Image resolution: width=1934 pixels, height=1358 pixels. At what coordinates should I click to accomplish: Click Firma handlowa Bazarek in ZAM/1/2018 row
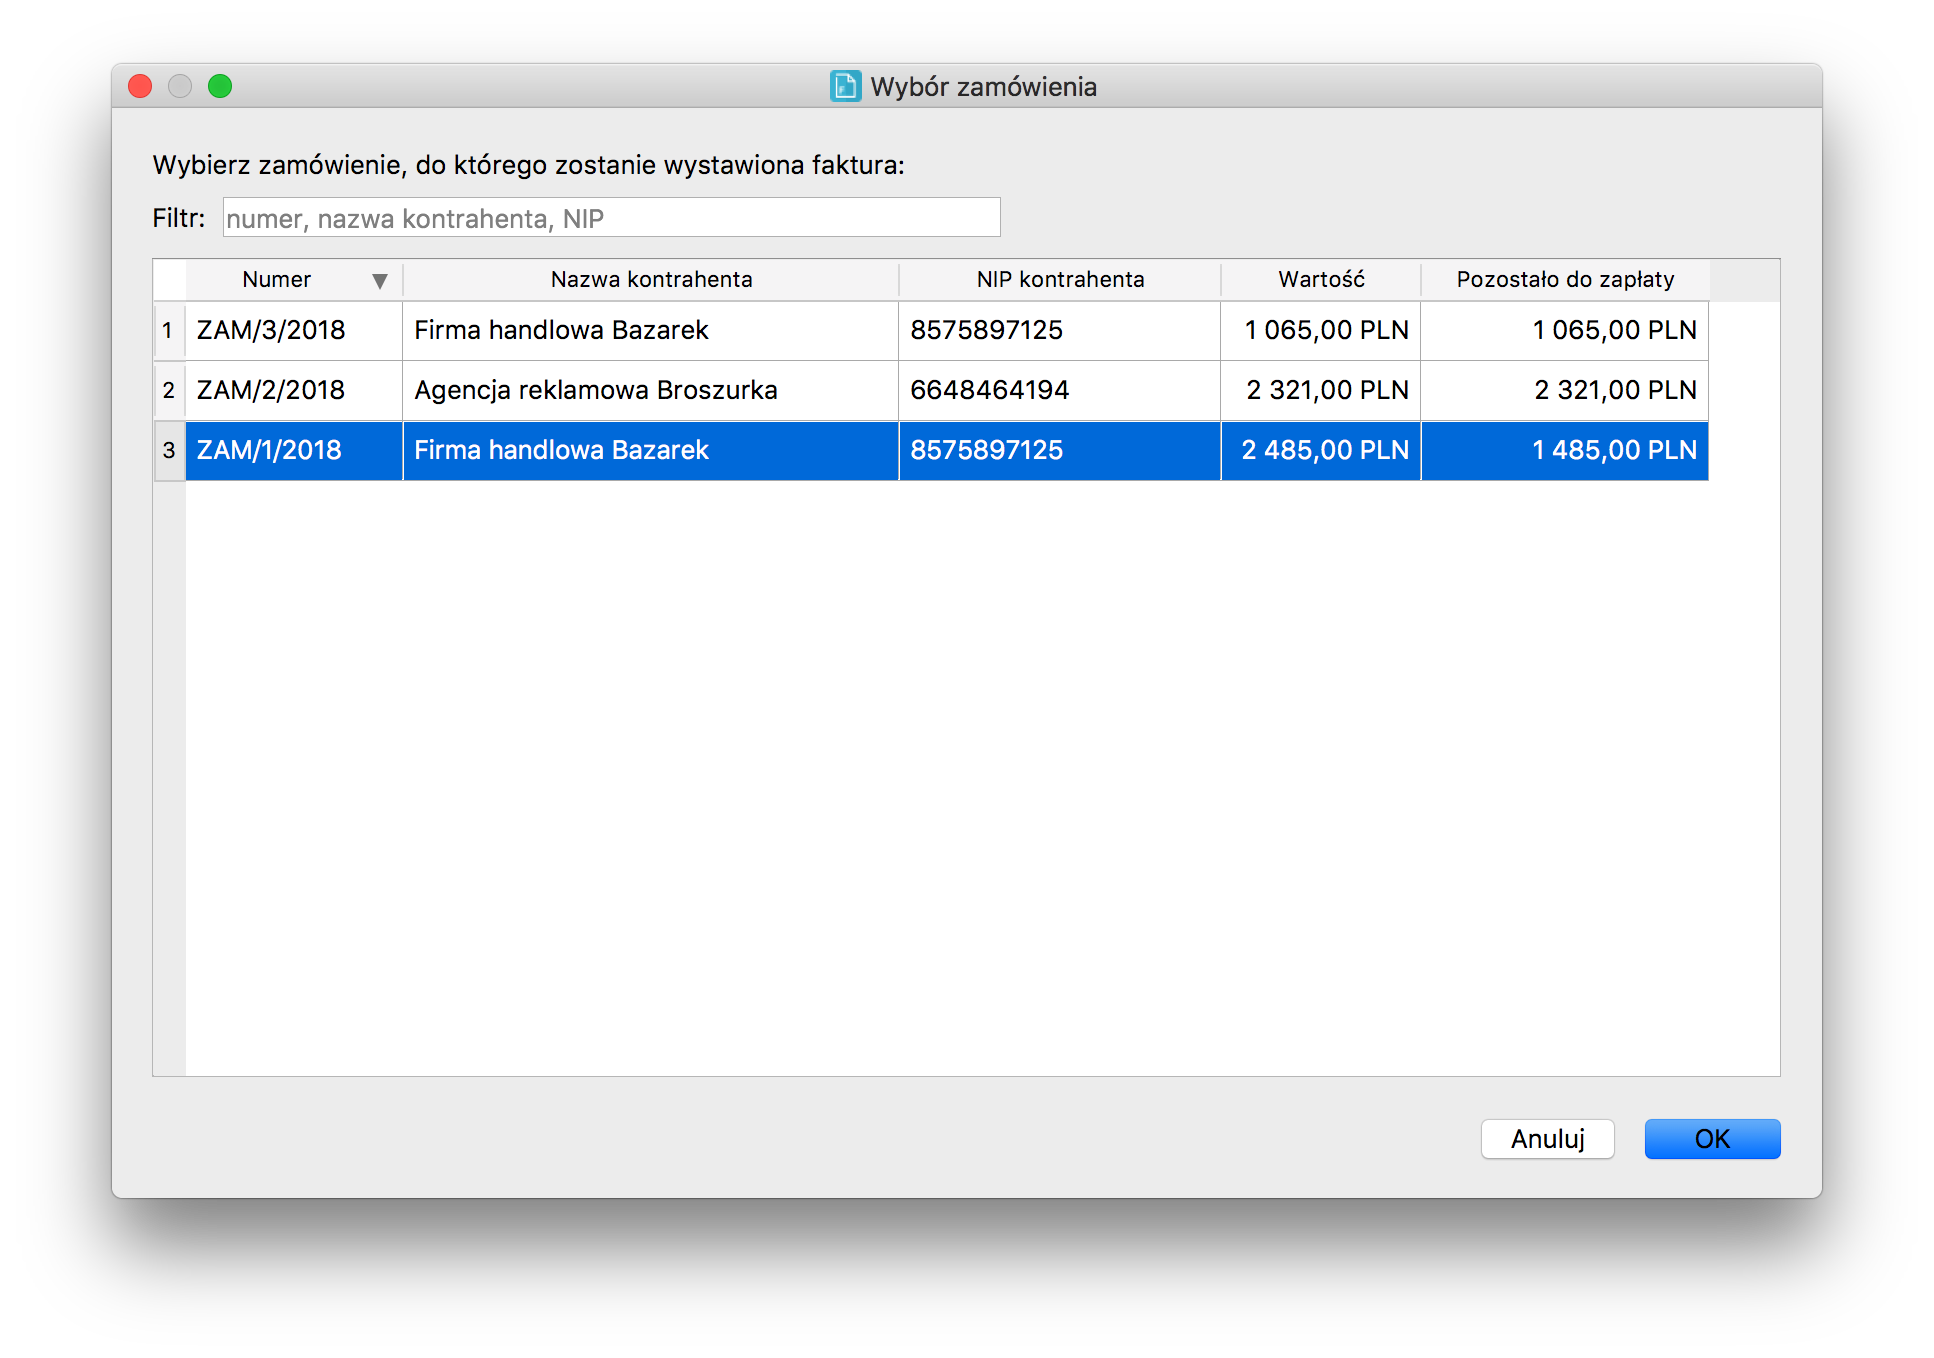pyautogui.click(x=651, y=450)
